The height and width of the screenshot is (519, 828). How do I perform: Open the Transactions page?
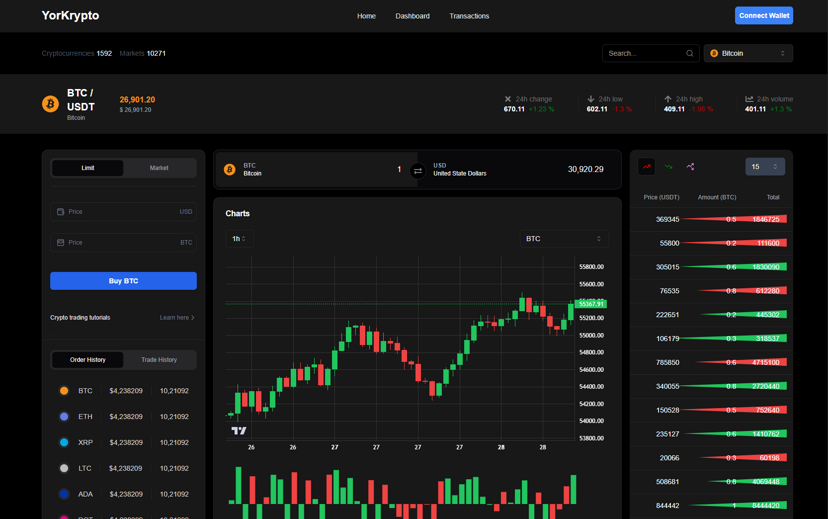tap(469, 16)
